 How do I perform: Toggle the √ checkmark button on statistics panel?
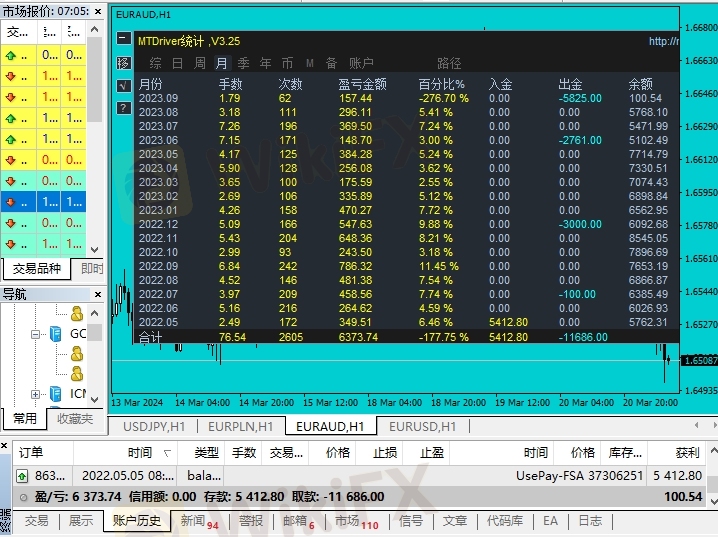[x=124, y=85]
